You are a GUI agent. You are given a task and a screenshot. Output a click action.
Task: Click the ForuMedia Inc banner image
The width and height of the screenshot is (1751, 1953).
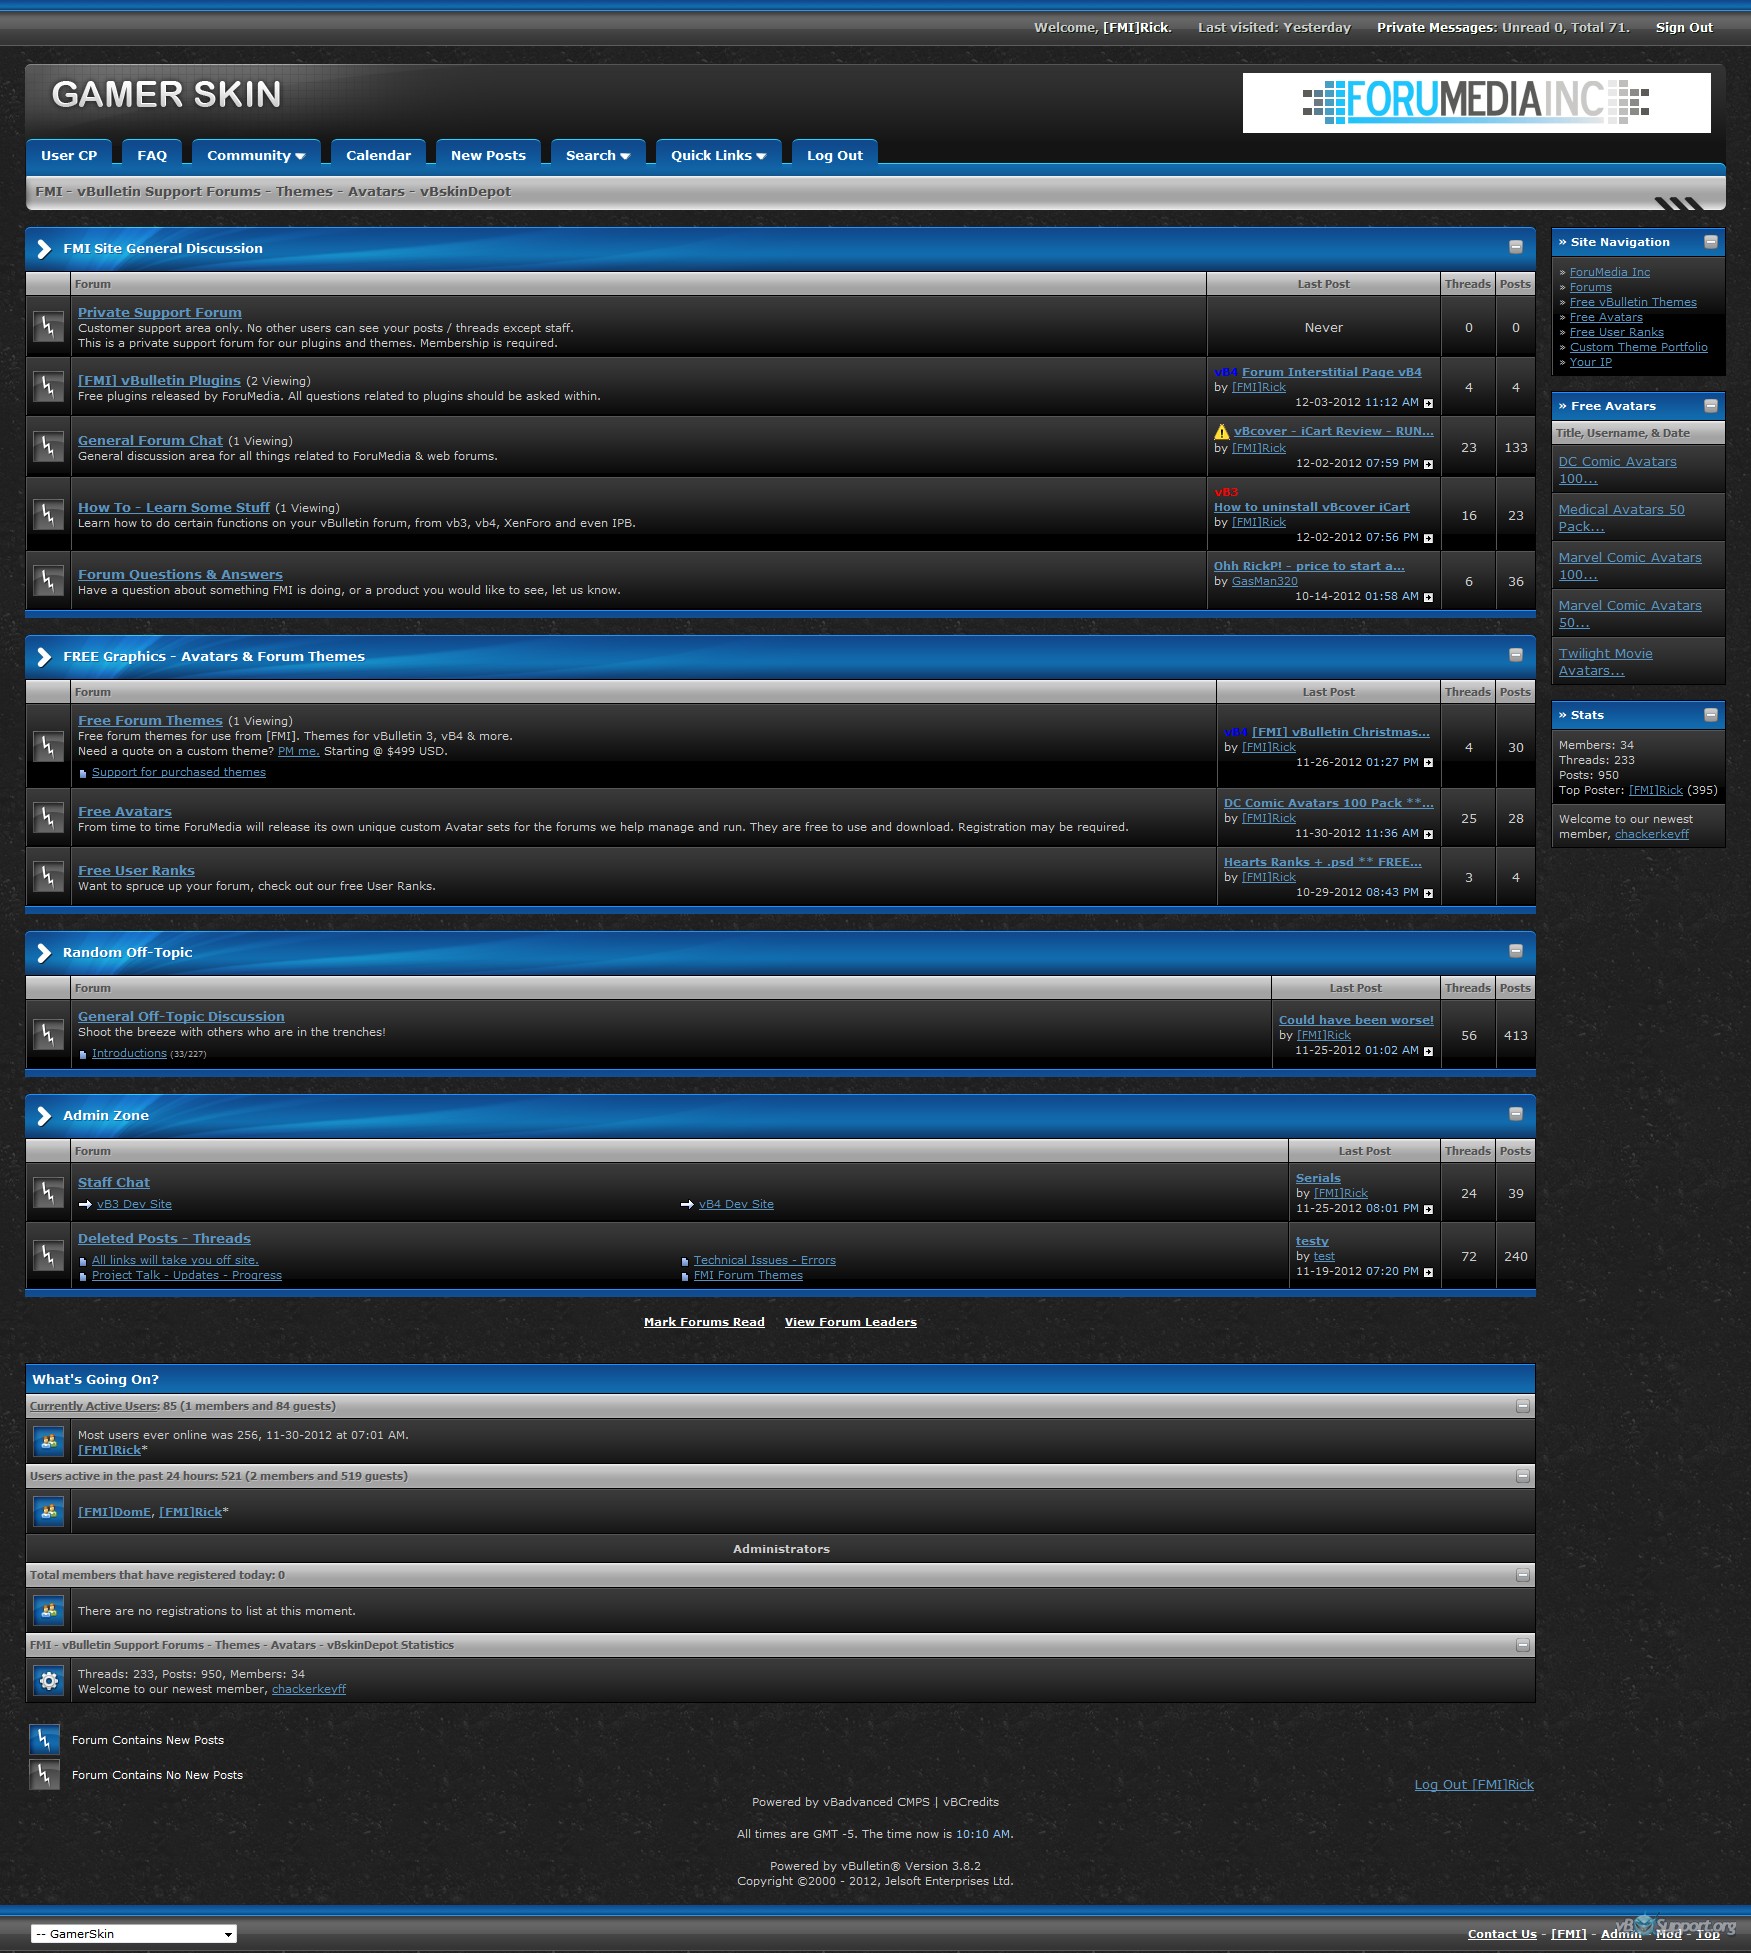pos(1476,102)
